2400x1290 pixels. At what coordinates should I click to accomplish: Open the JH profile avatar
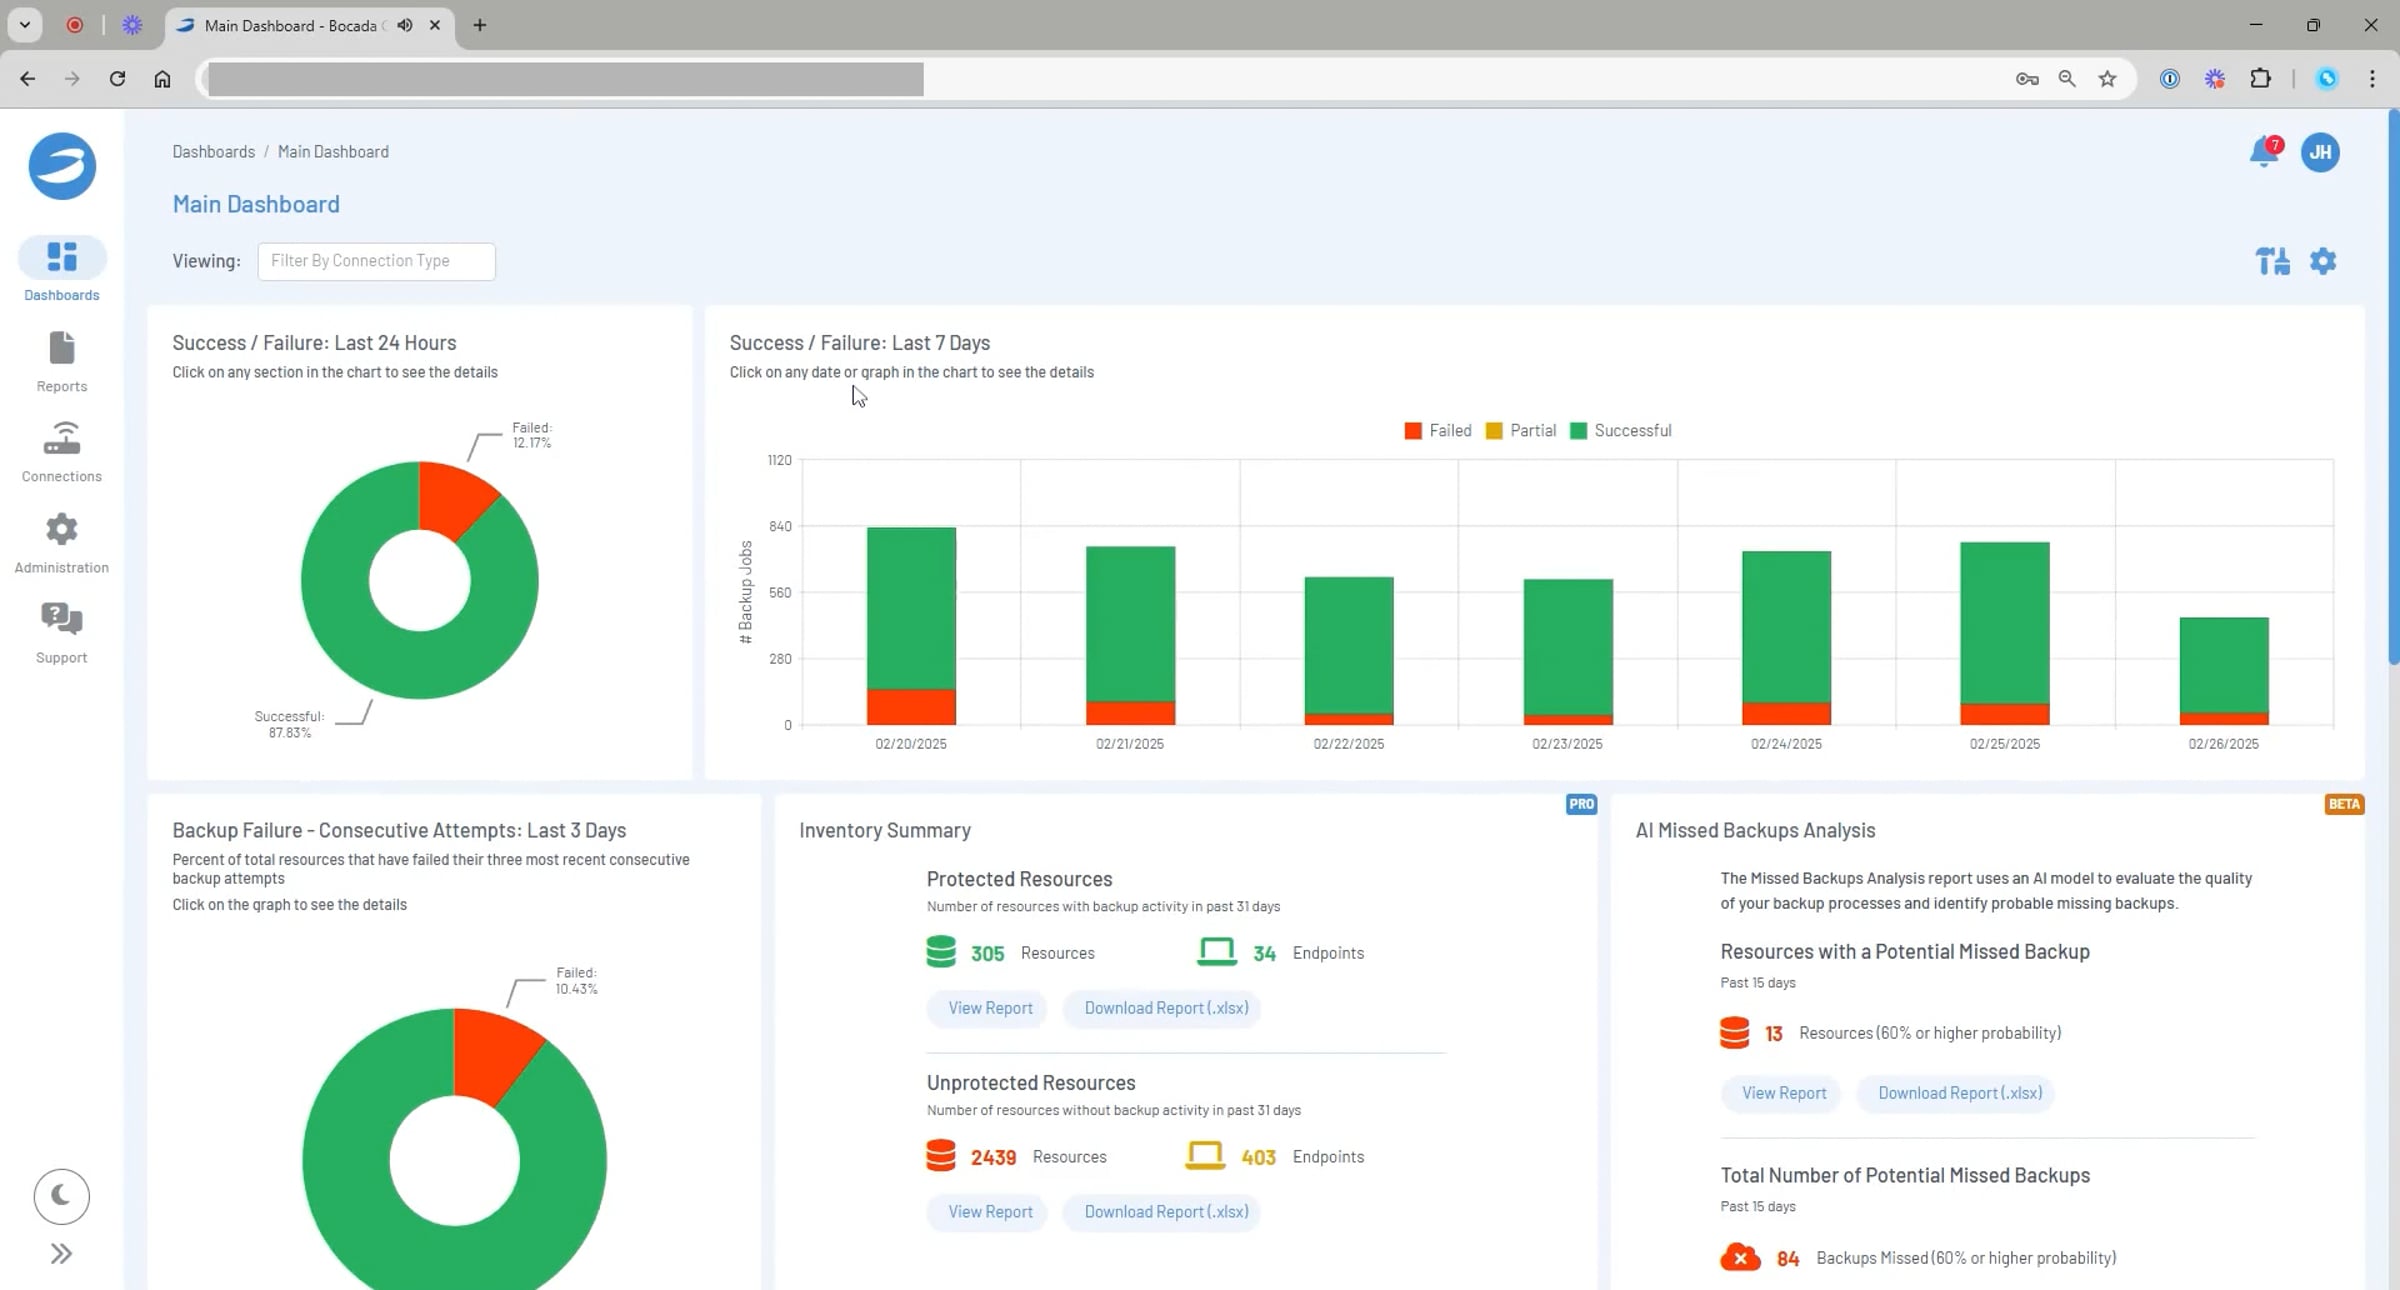(2320, 152)
